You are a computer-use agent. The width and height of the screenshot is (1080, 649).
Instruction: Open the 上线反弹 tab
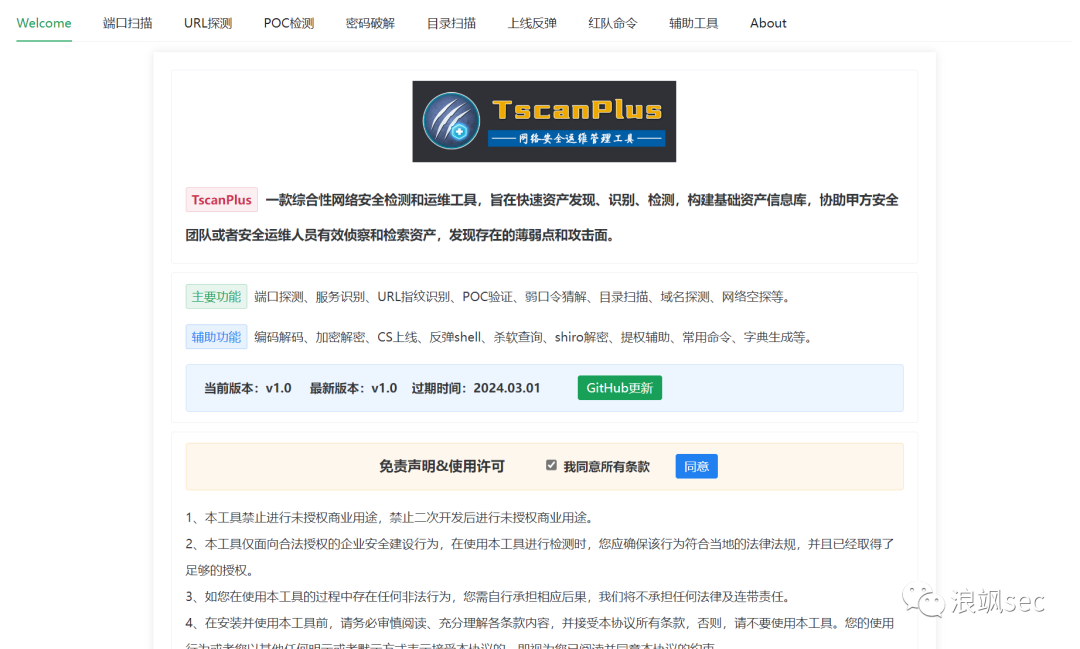point(532,23)
